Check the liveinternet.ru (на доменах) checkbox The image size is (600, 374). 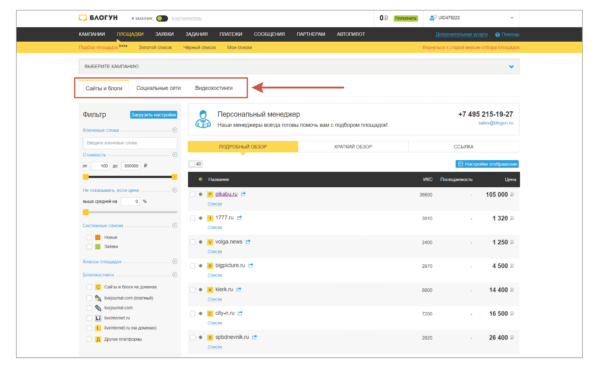[x=89, y=328]
